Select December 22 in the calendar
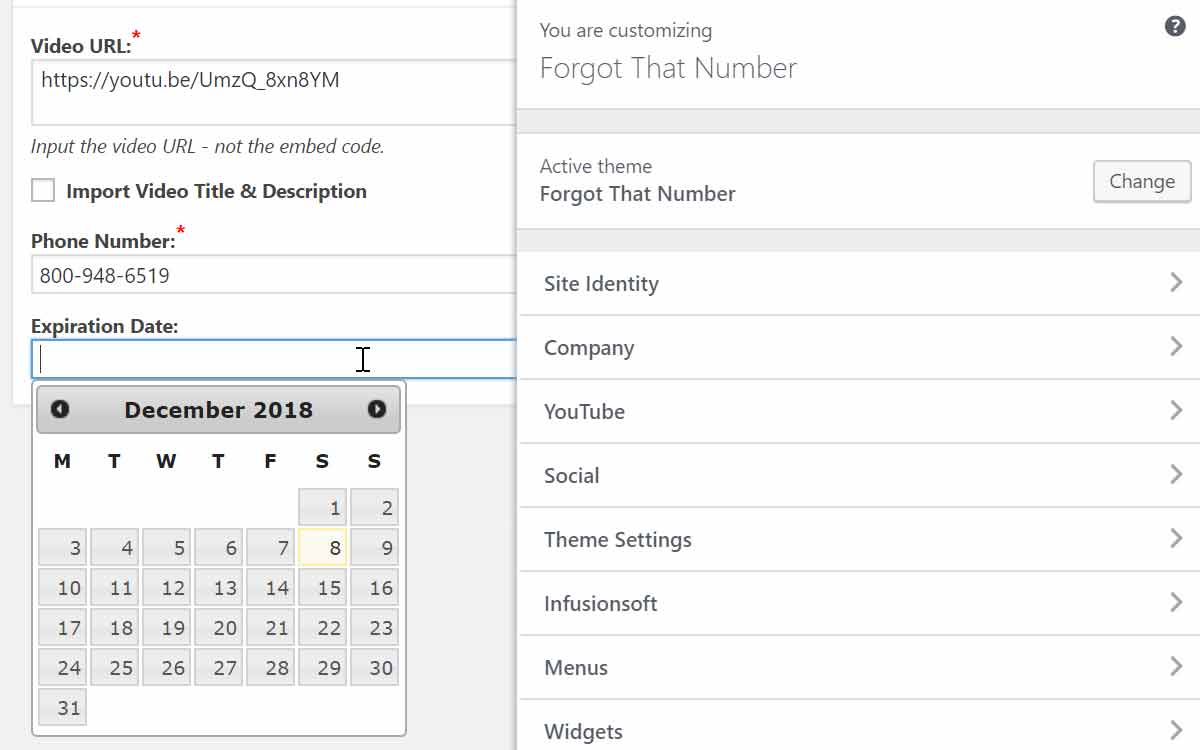This screenshot has height=750, width=1200. click(x=323, y=628)
